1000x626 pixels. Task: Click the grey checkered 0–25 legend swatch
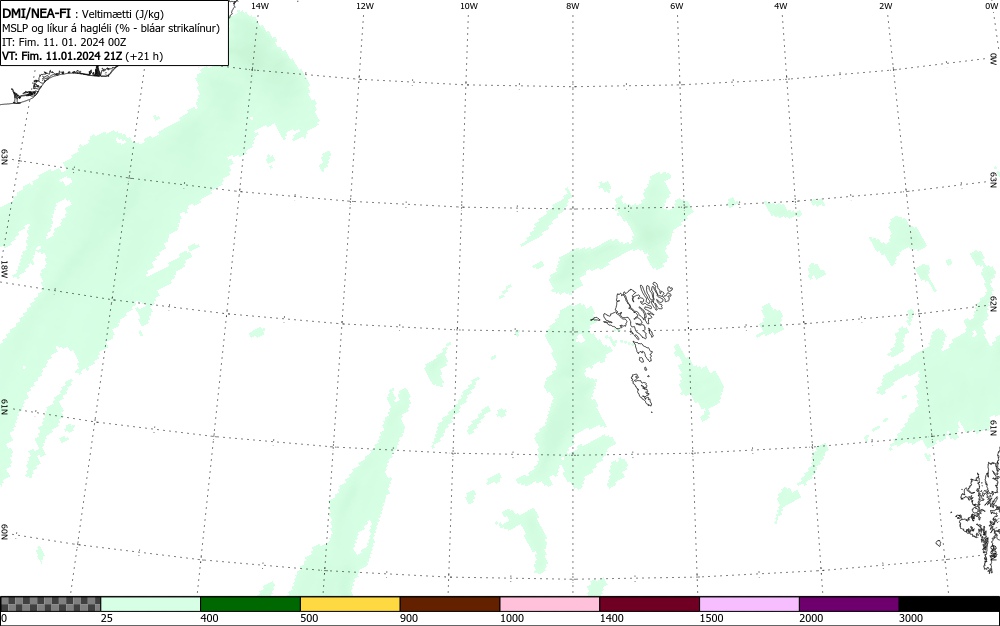(50, 604)
